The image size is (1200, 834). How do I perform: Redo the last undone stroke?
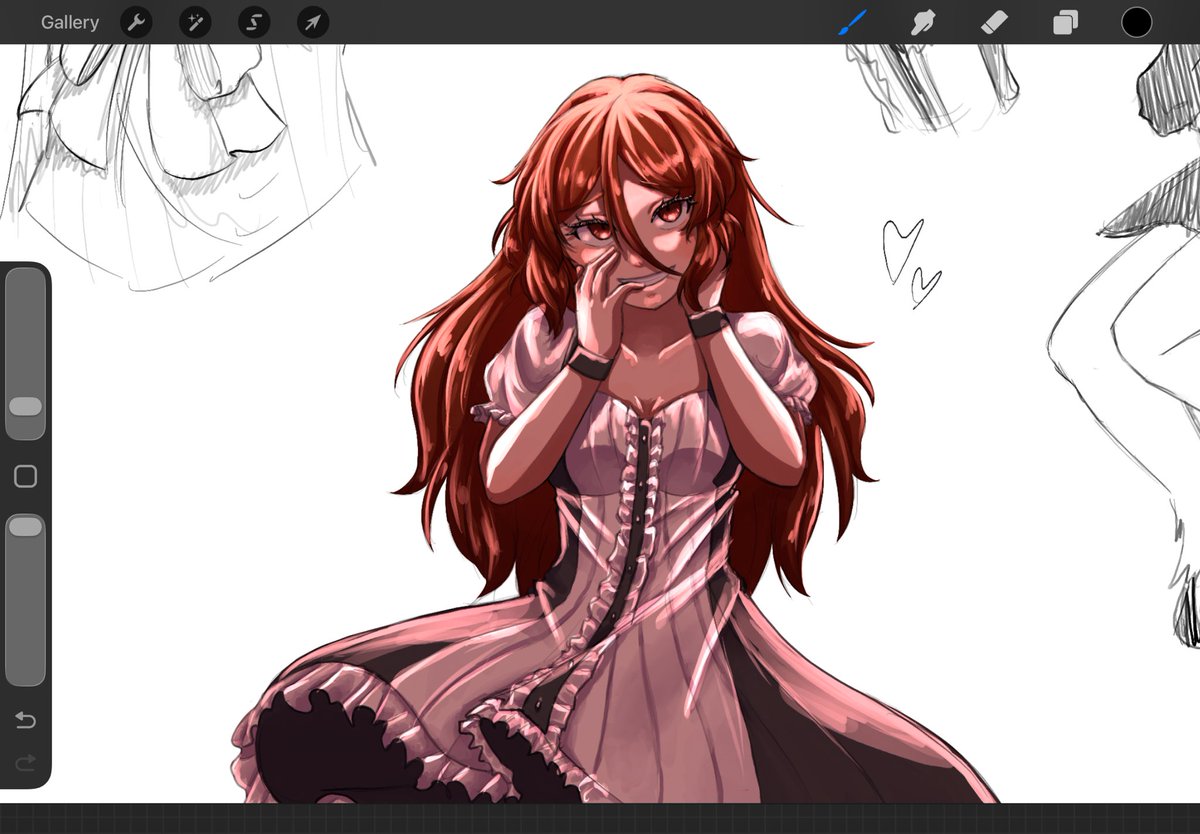[x=25, y=763]
